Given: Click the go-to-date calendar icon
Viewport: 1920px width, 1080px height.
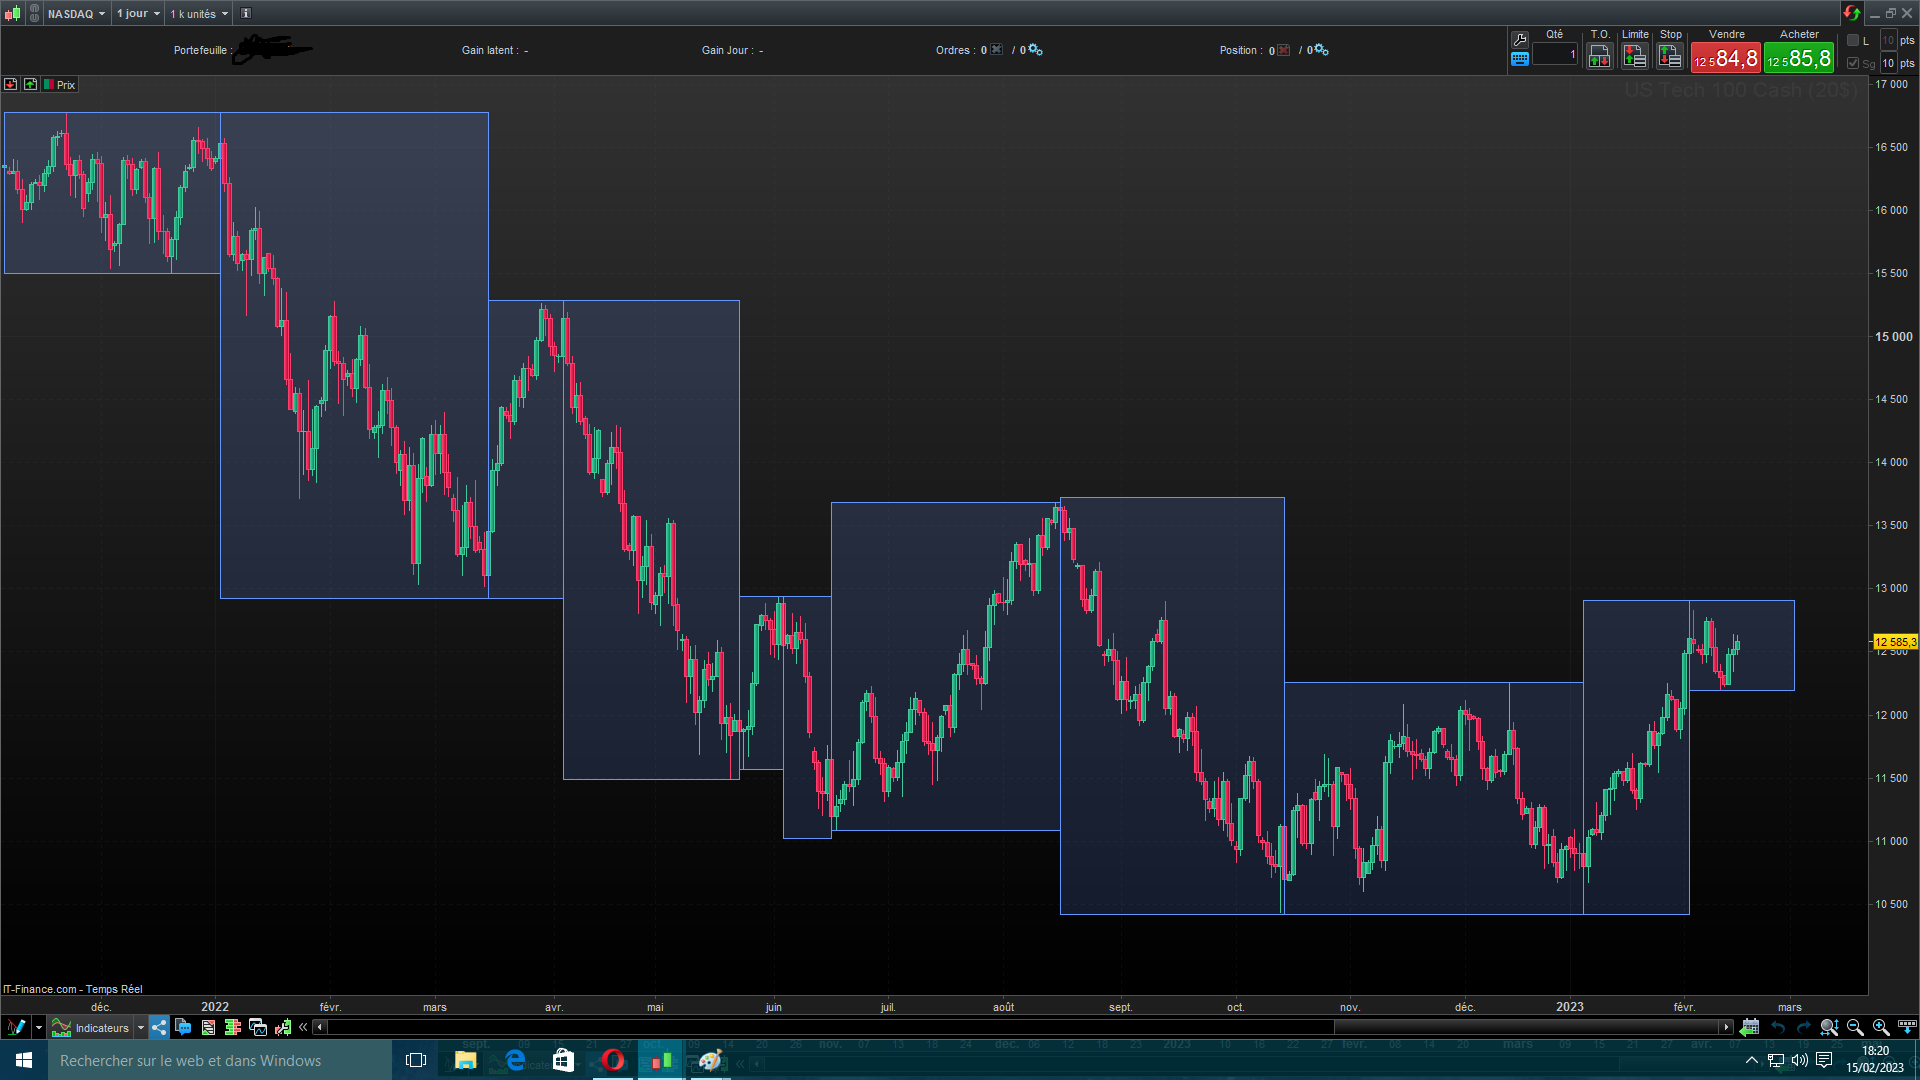Looking at the screenshot, I should 1749,1027.
